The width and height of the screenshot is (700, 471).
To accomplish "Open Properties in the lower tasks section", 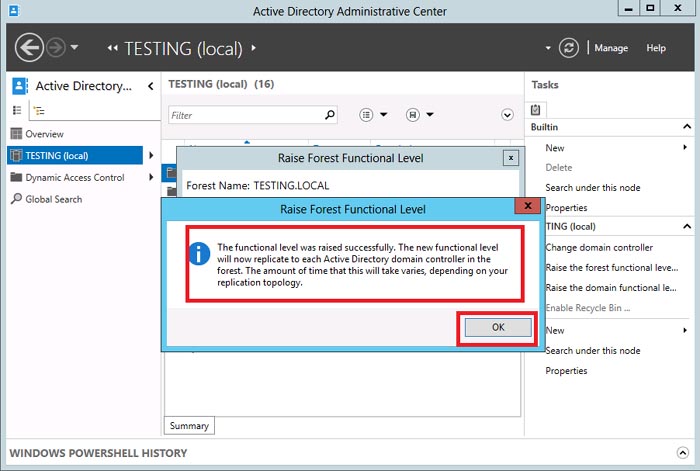I will 566,371.
